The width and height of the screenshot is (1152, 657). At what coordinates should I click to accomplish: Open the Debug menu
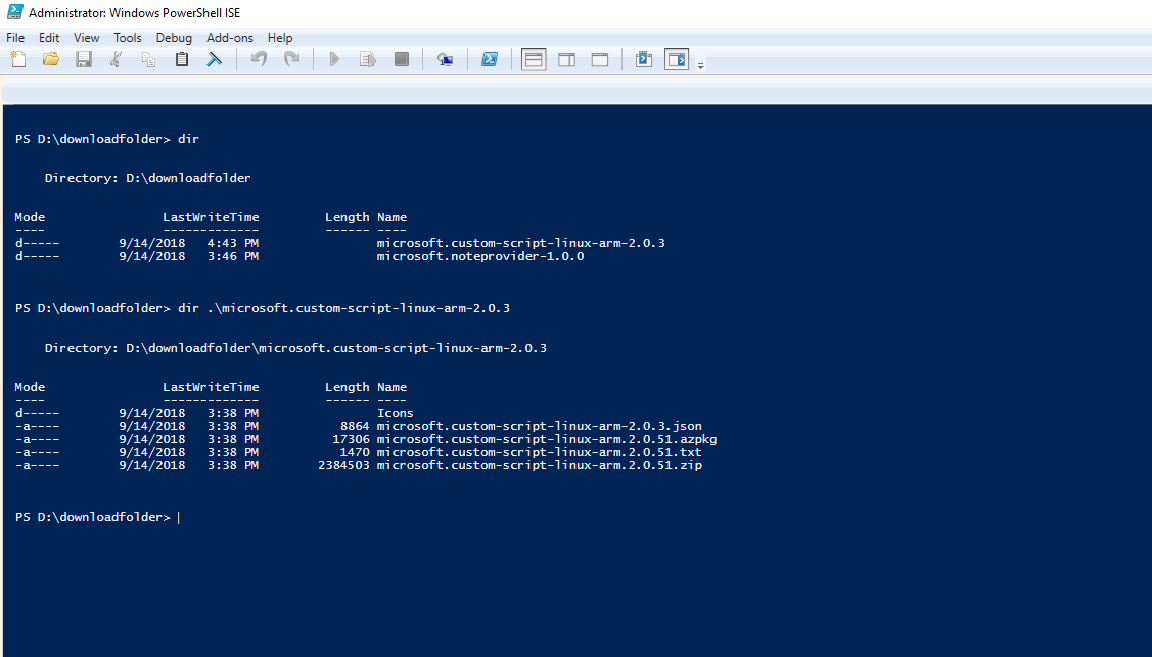[x=173, y=37]
